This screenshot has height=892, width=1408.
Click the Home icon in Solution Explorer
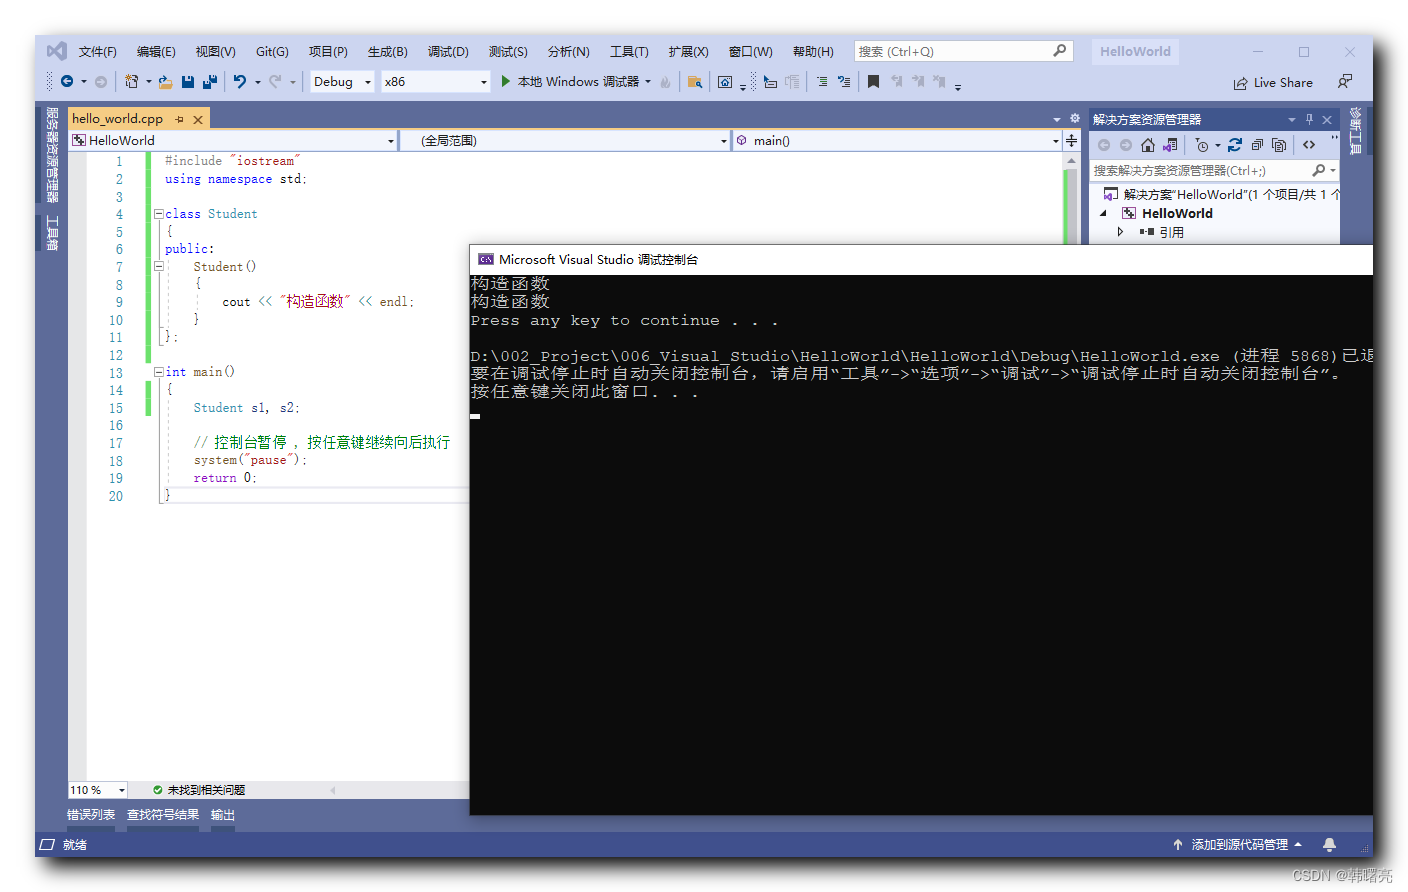[x=1148, y=145]
